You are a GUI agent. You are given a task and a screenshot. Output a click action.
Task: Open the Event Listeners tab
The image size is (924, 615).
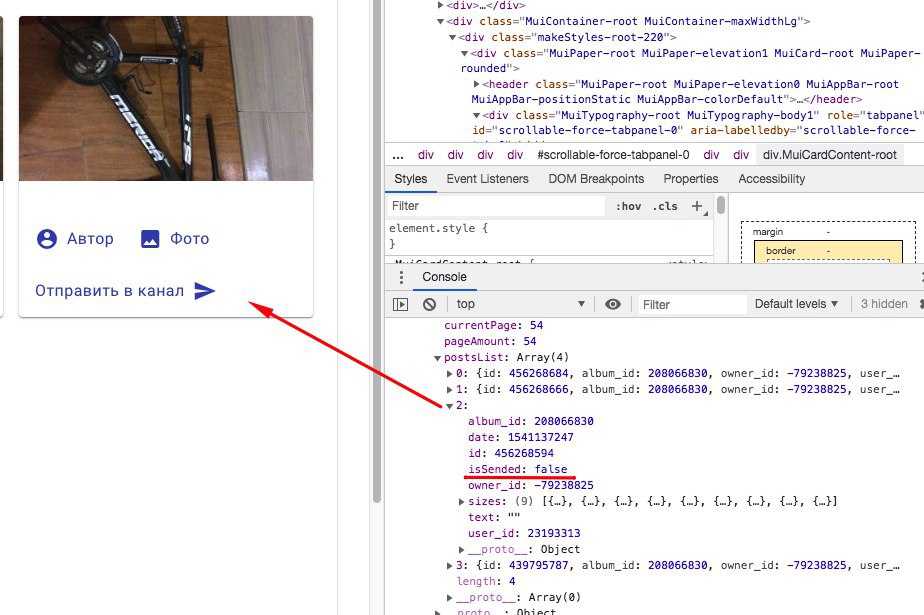(487, 179)
